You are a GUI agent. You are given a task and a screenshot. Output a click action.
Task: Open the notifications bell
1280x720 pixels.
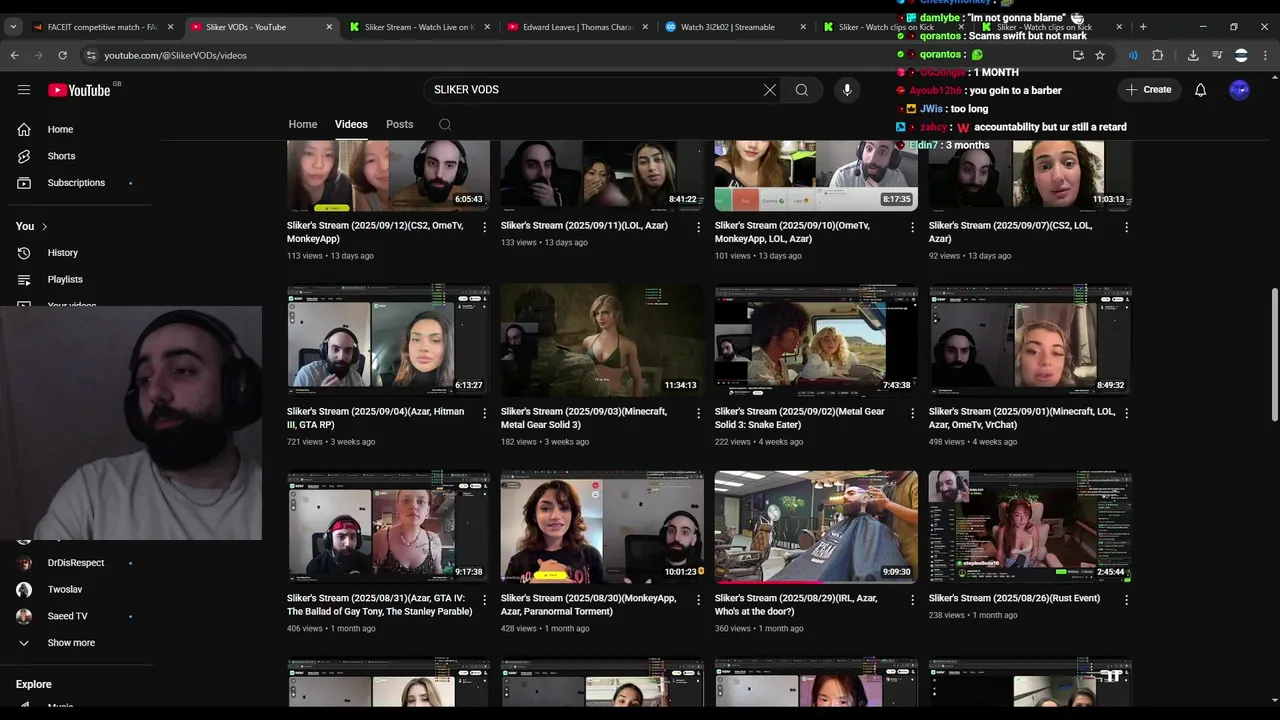1201,90
